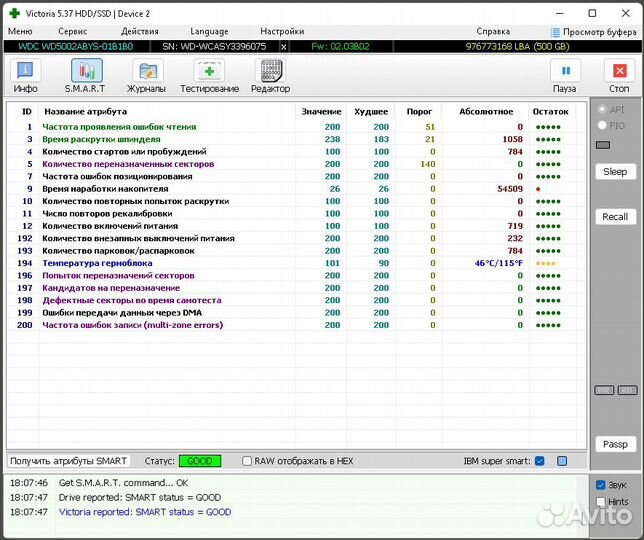Image resolution: width=644 pixels, height=540 pixels.
Task: Switch to the S.M.A.R.T view
Action: pyautogui.click(x=86, y=76)
